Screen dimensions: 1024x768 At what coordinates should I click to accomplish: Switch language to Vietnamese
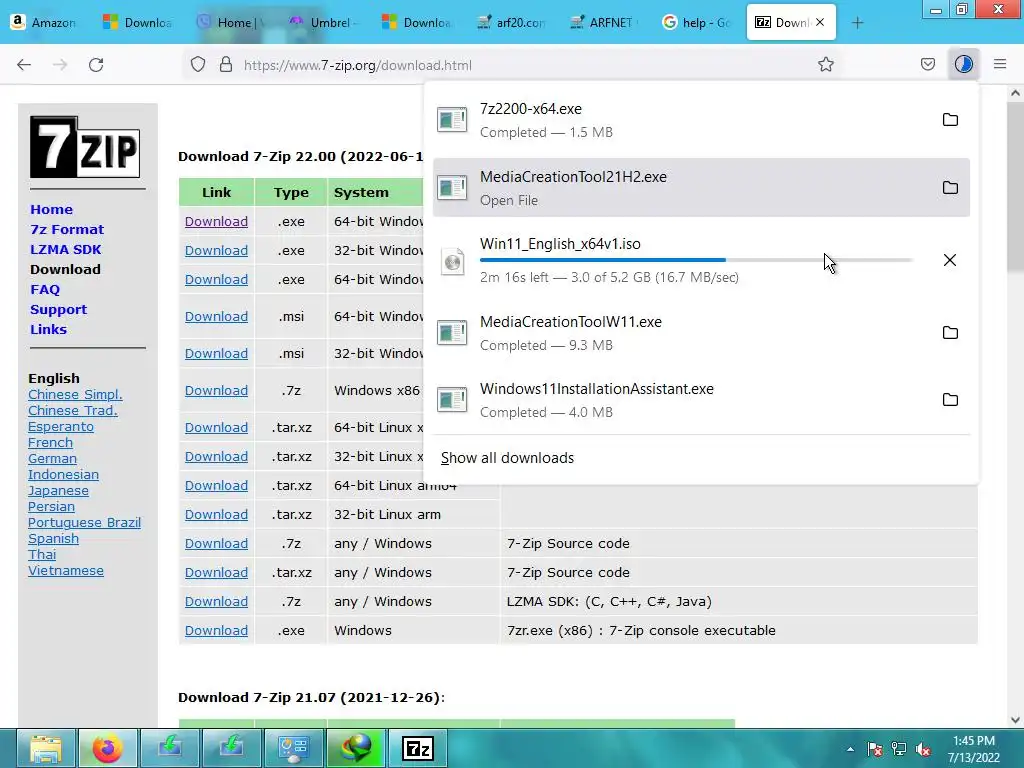(66, 571)
